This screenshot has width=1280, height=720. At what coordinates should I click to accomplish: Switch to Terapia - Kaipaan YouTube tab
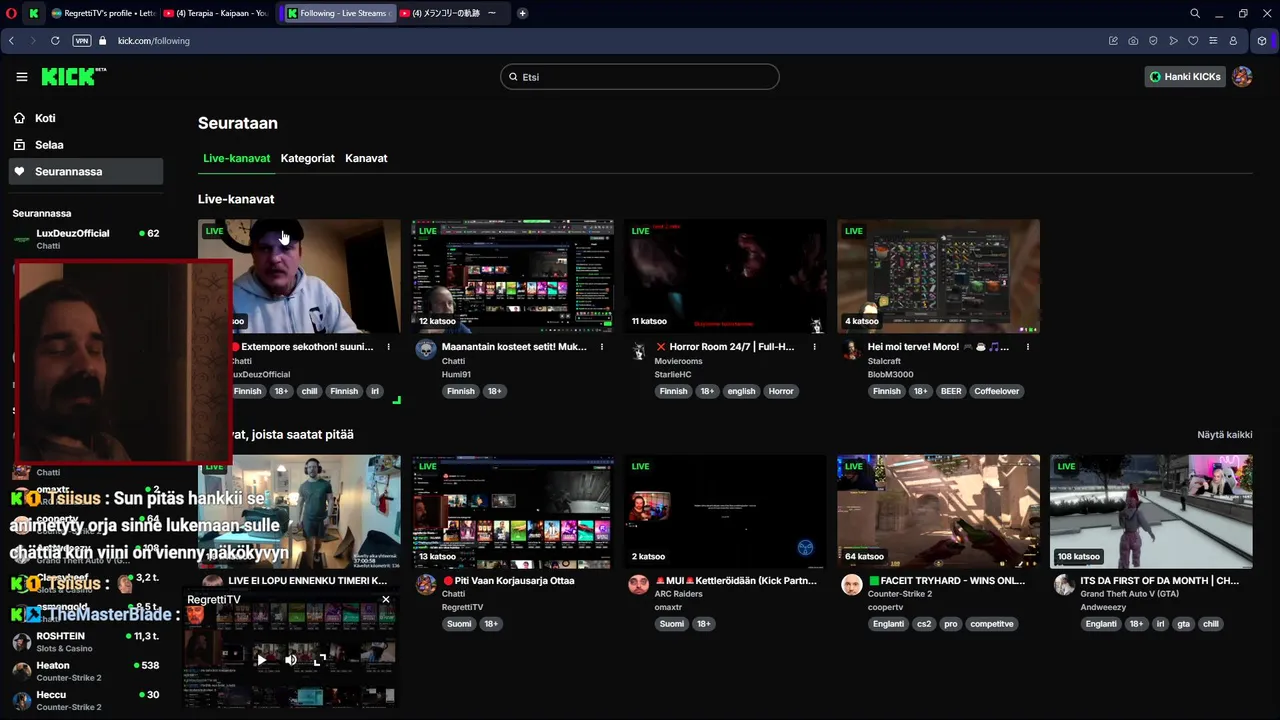(x=214, y=13)
